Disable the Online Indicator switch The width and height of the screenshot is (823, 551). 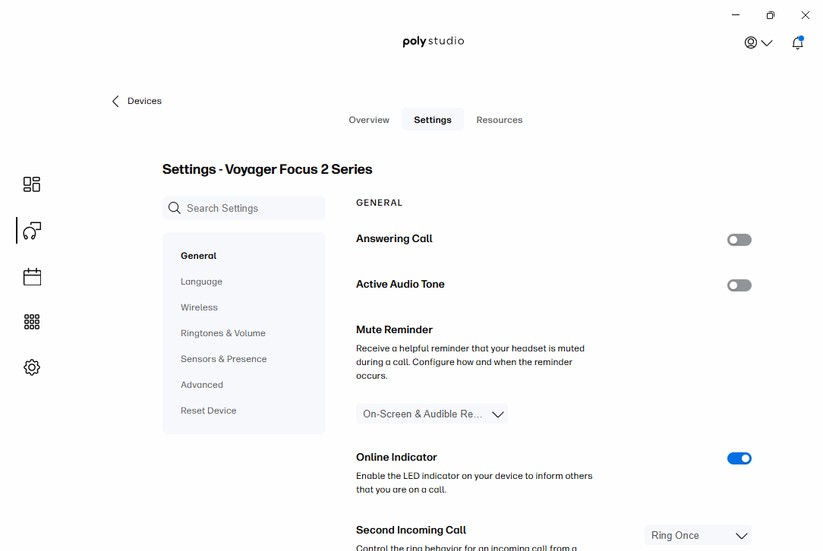pos(739,459)
